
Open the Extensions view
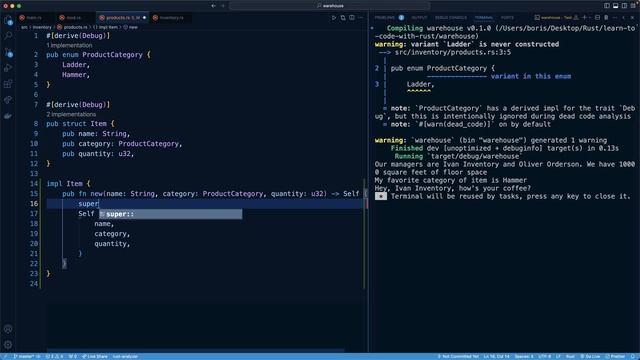(x=8, y=84)
